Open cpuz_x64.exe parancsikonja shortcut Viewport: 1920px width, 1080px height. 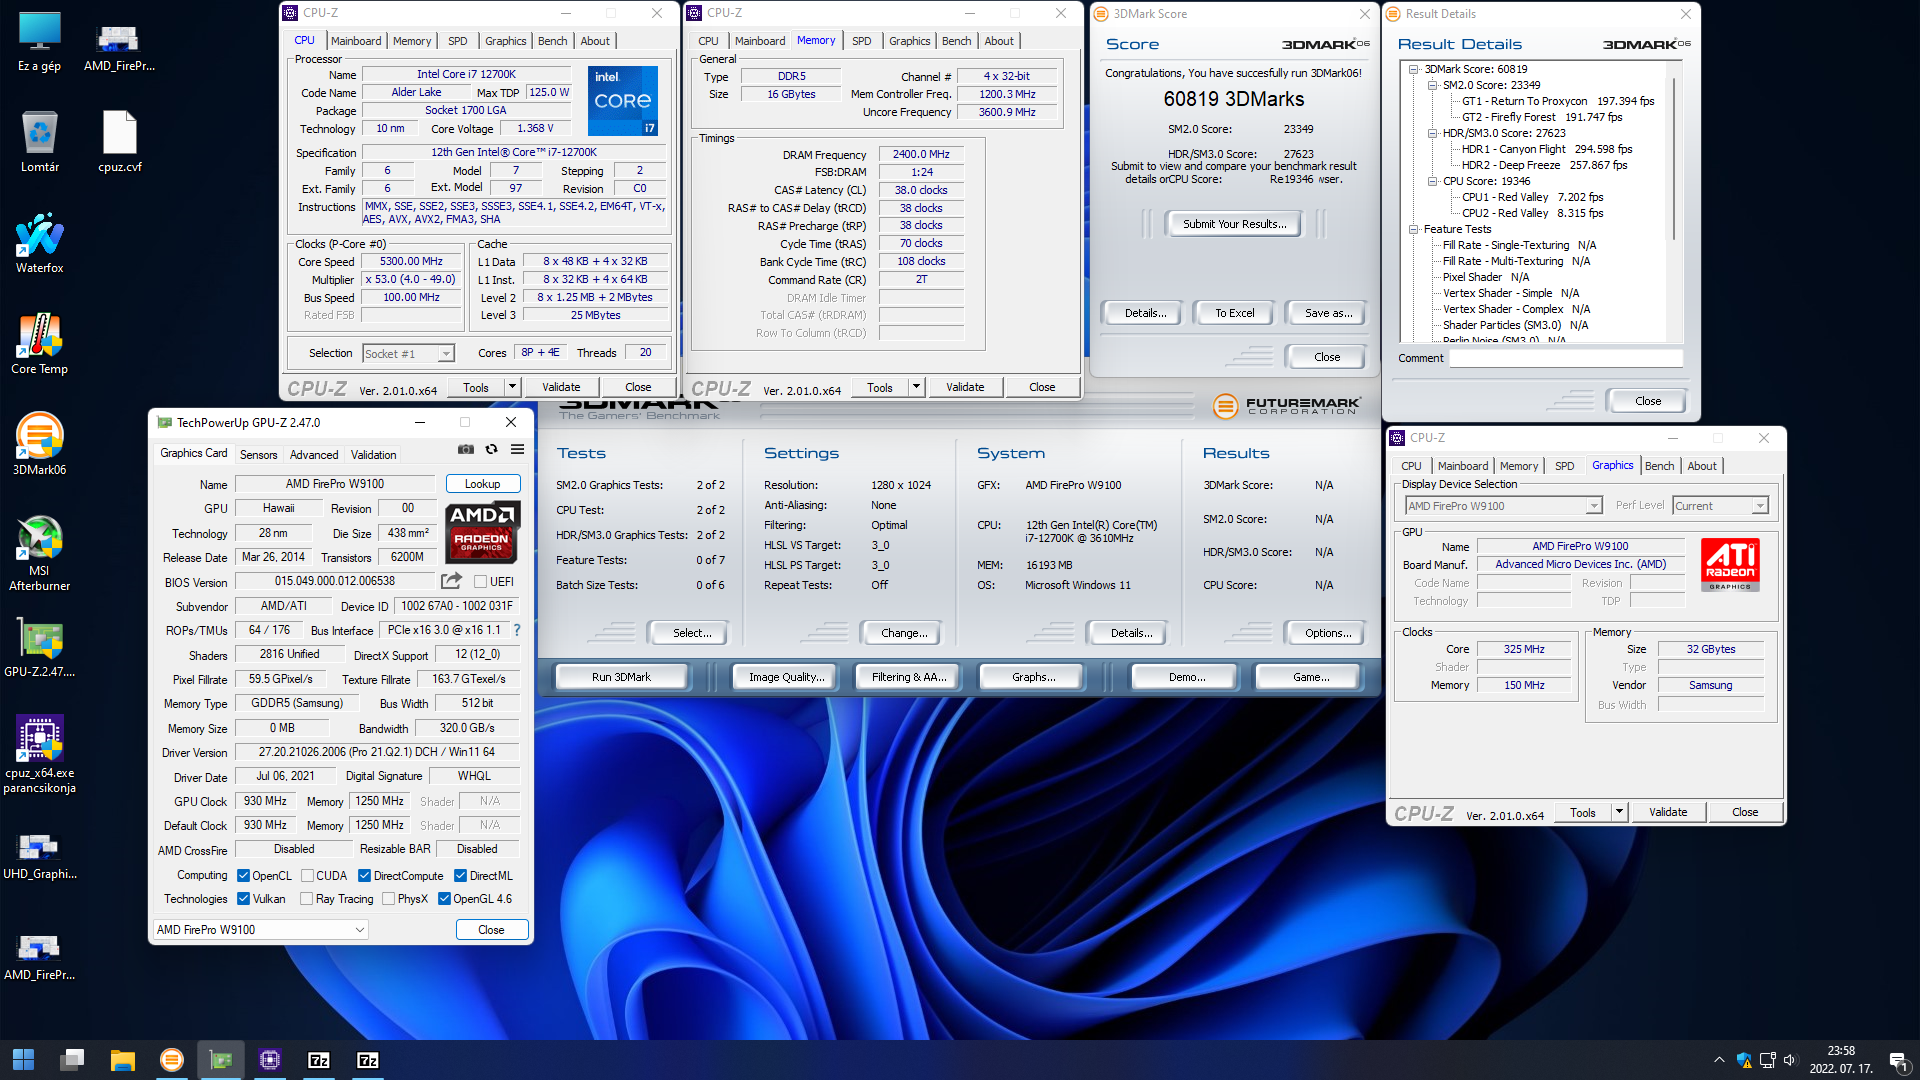39,755
